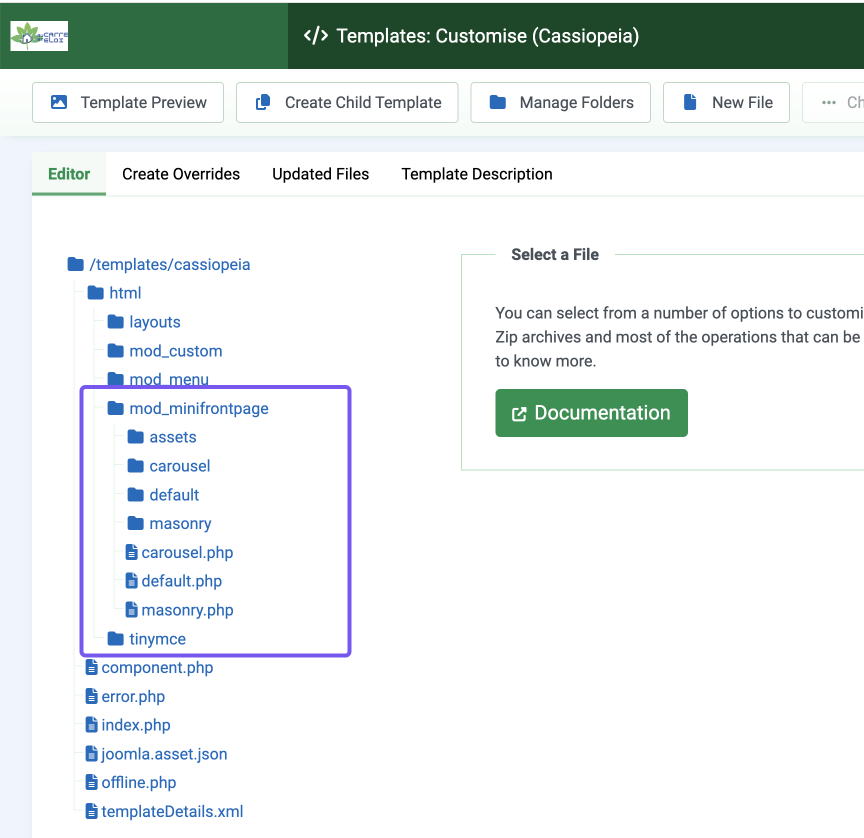Image resolution: width=864 pixels, height=838 pixels.
Task: Click the site logo in header
Action: [x=39, y=36]
